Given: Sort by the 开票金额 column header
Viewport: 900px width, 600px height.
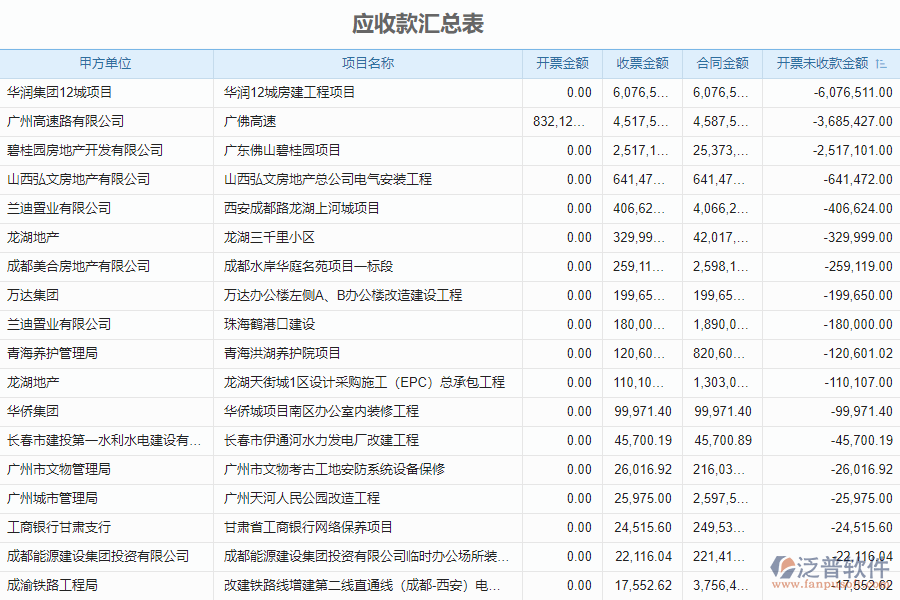Looking at the screenshot, I should tap(562, 63).
